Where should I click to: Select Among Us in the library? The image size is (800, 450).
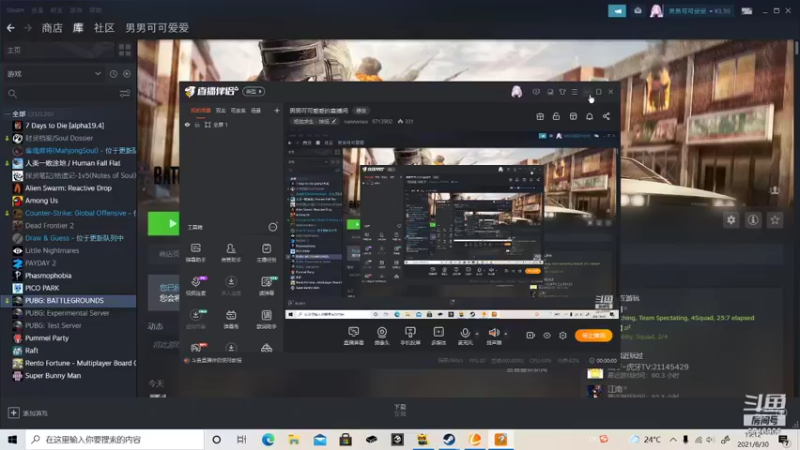coord(41,201)
